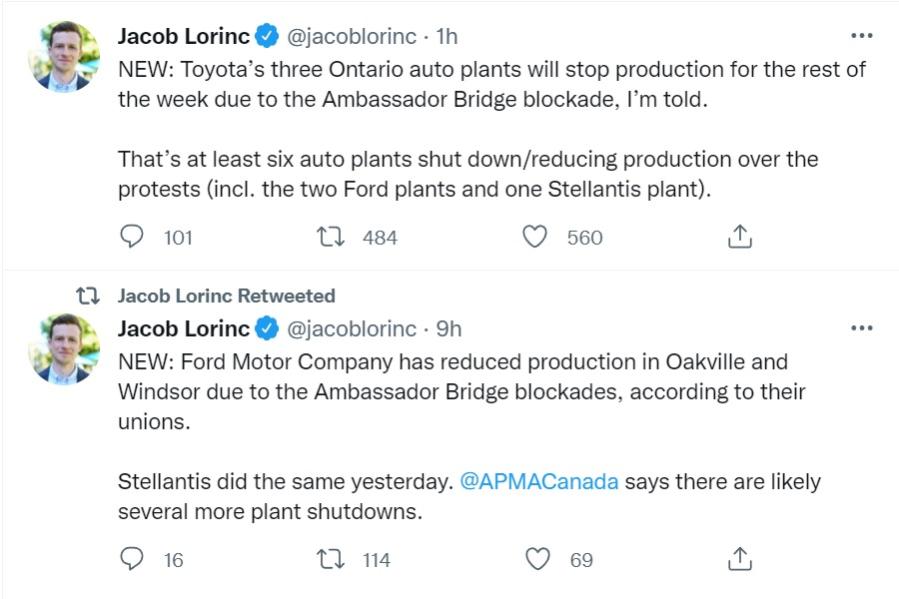This screenshot has width=899, height=599.
Task: Retweet the Toyota Ontario plants tweet
Action: pos(328,237)
